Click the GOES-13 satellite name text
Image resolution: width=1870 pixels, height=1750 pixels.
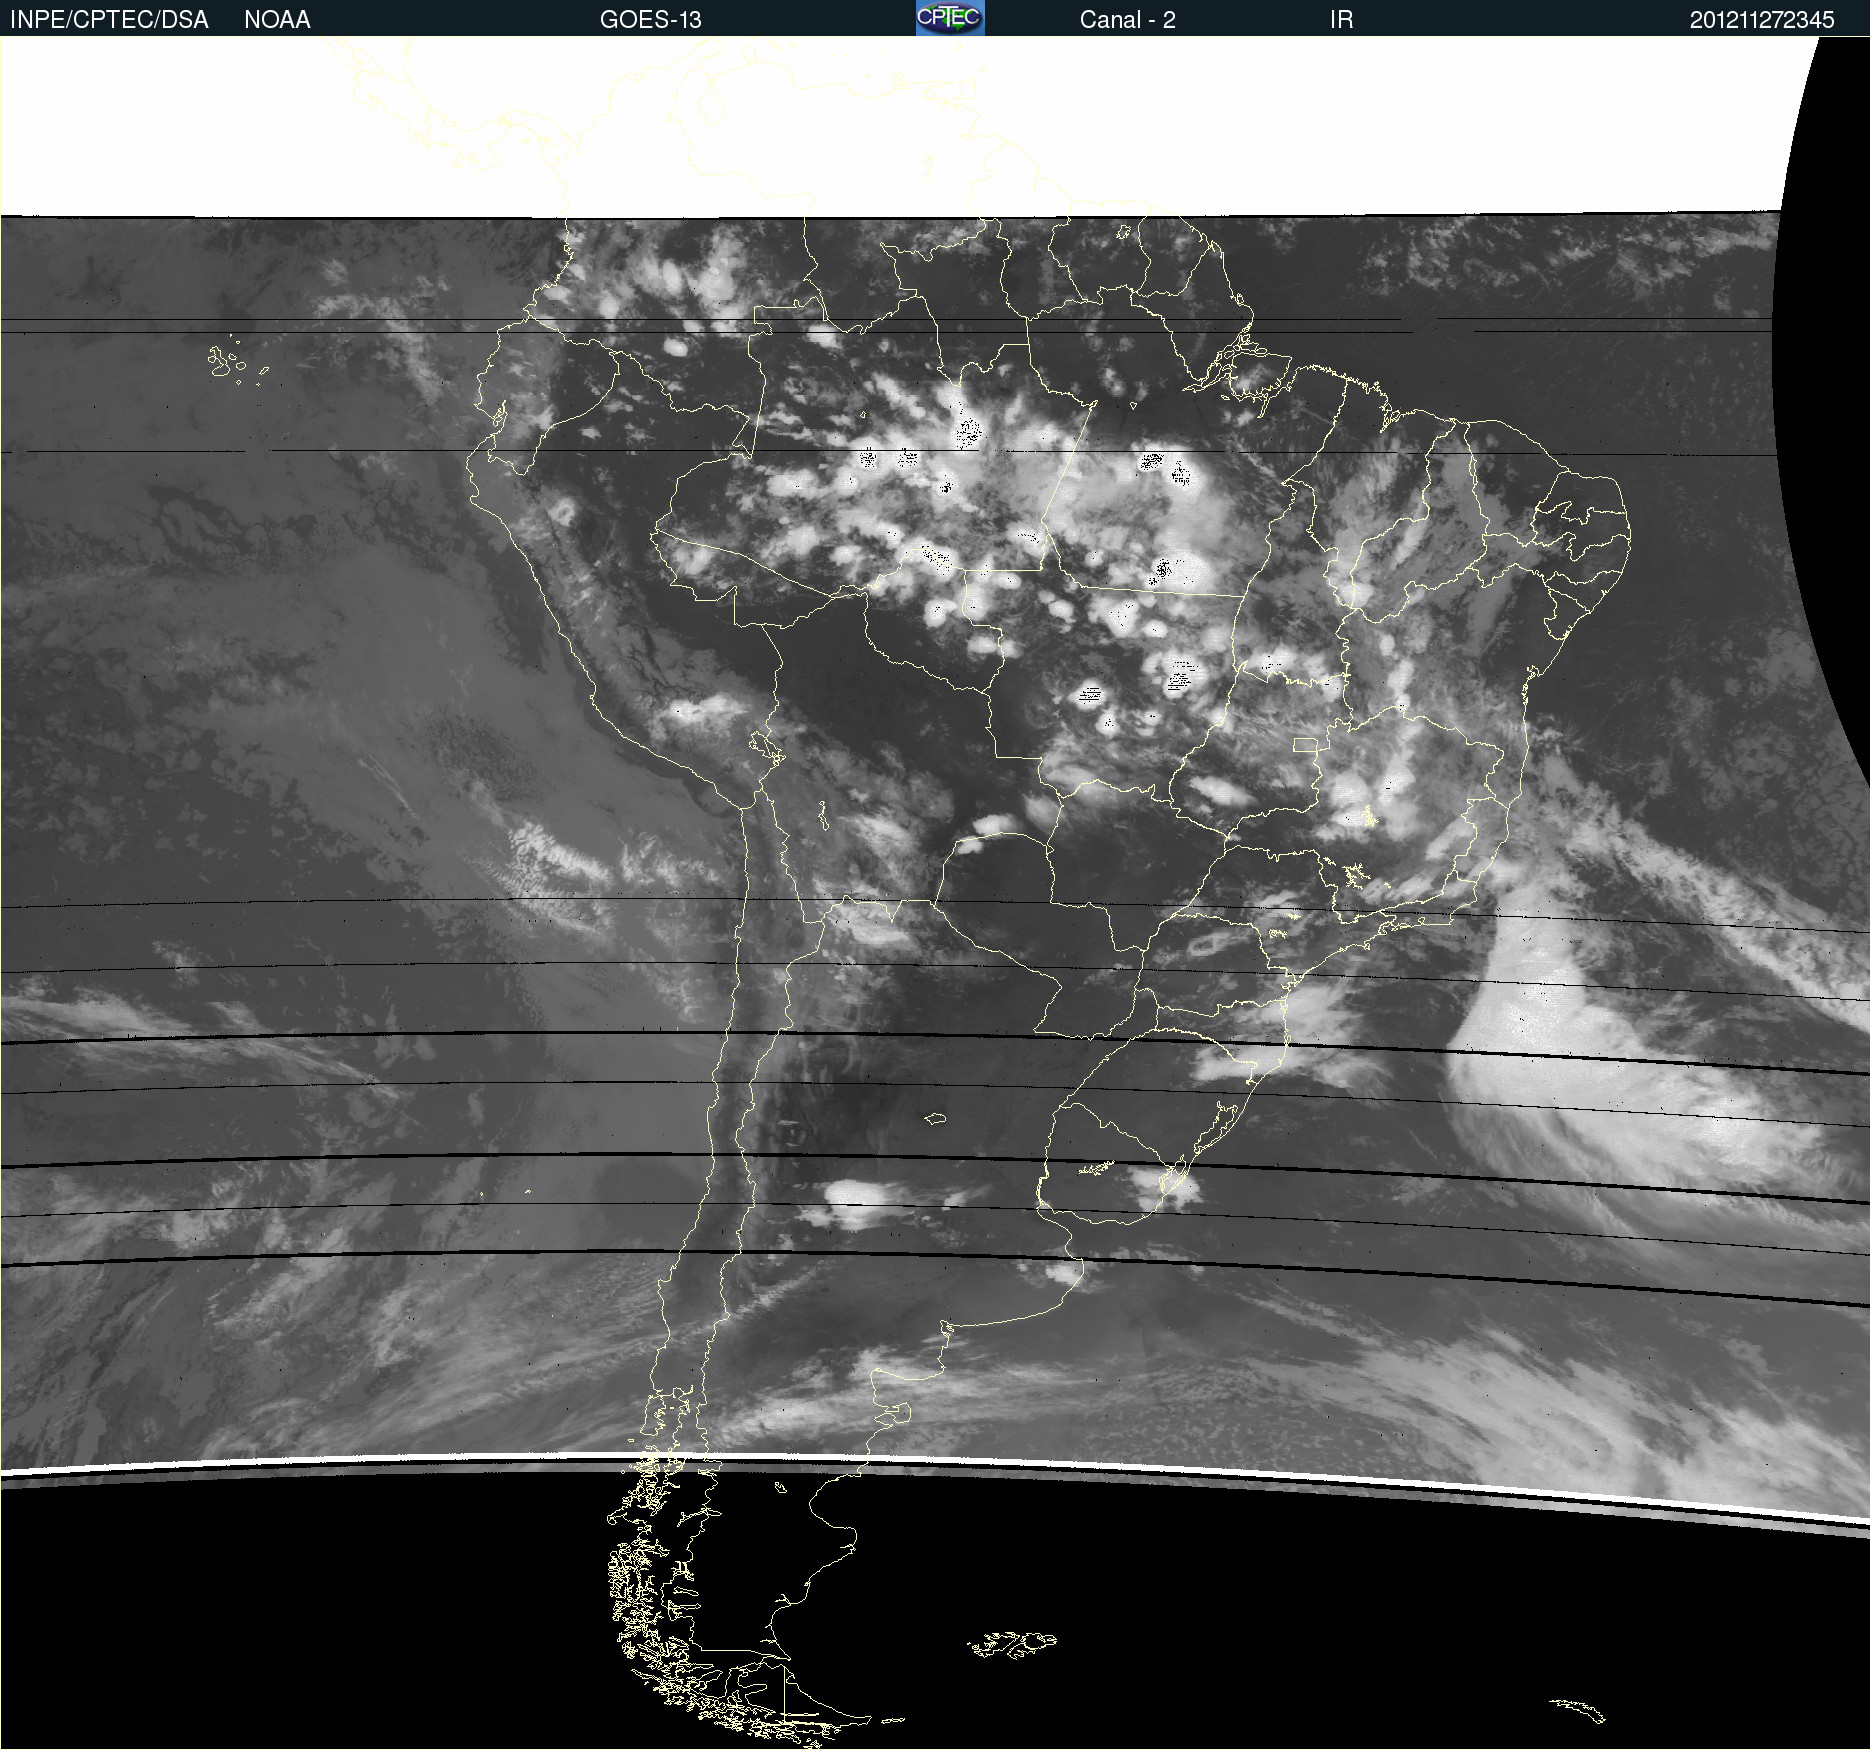point(651,20)
